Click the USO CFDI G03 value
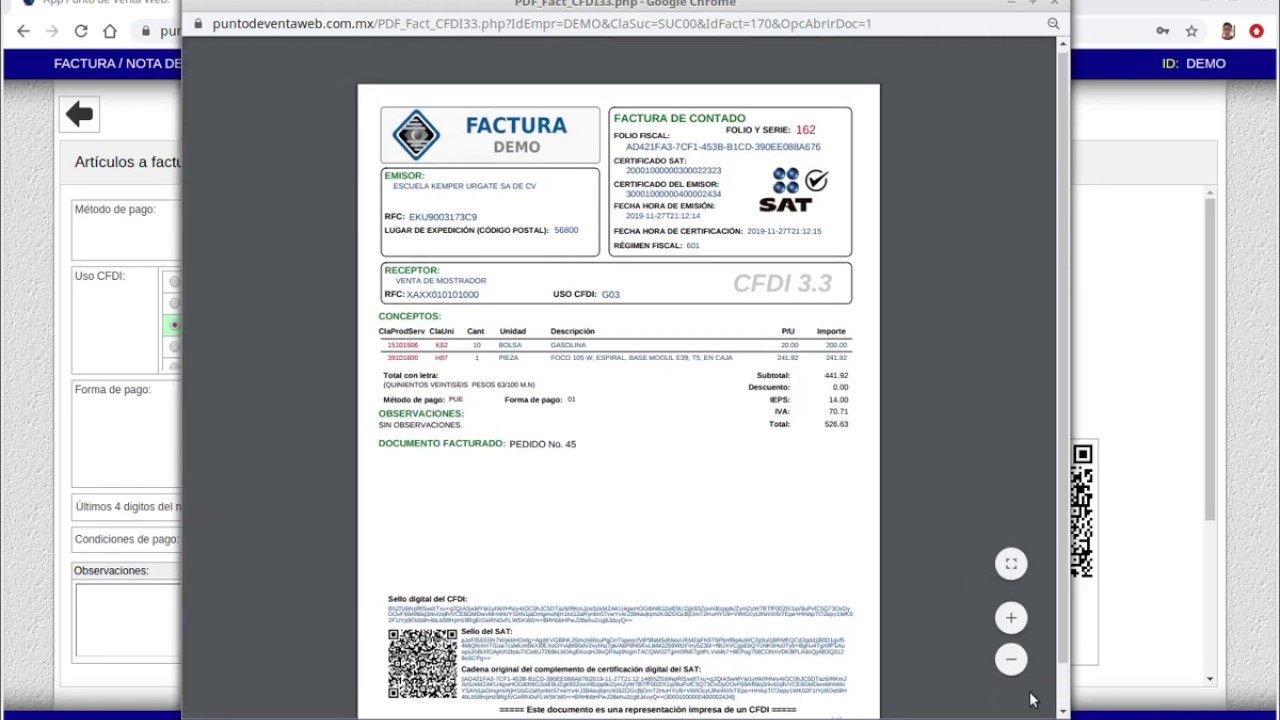 [610, 295]
